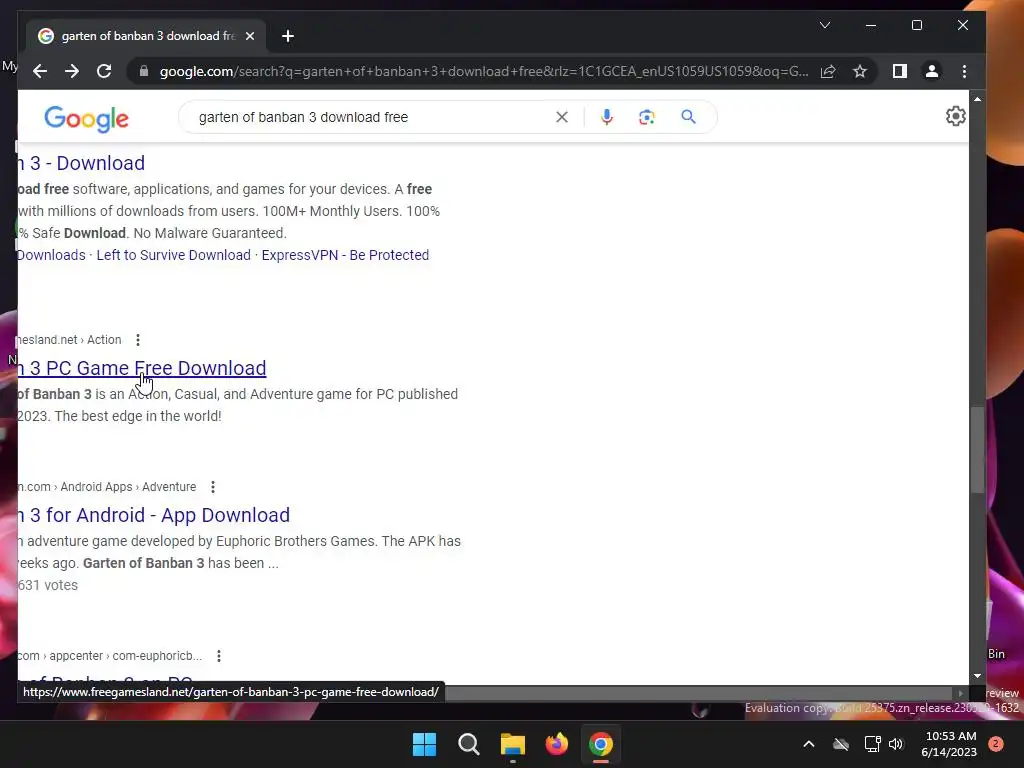Open notification badge in taskbar
This screenshot has width=1024, height=768.
coord(996,744)
